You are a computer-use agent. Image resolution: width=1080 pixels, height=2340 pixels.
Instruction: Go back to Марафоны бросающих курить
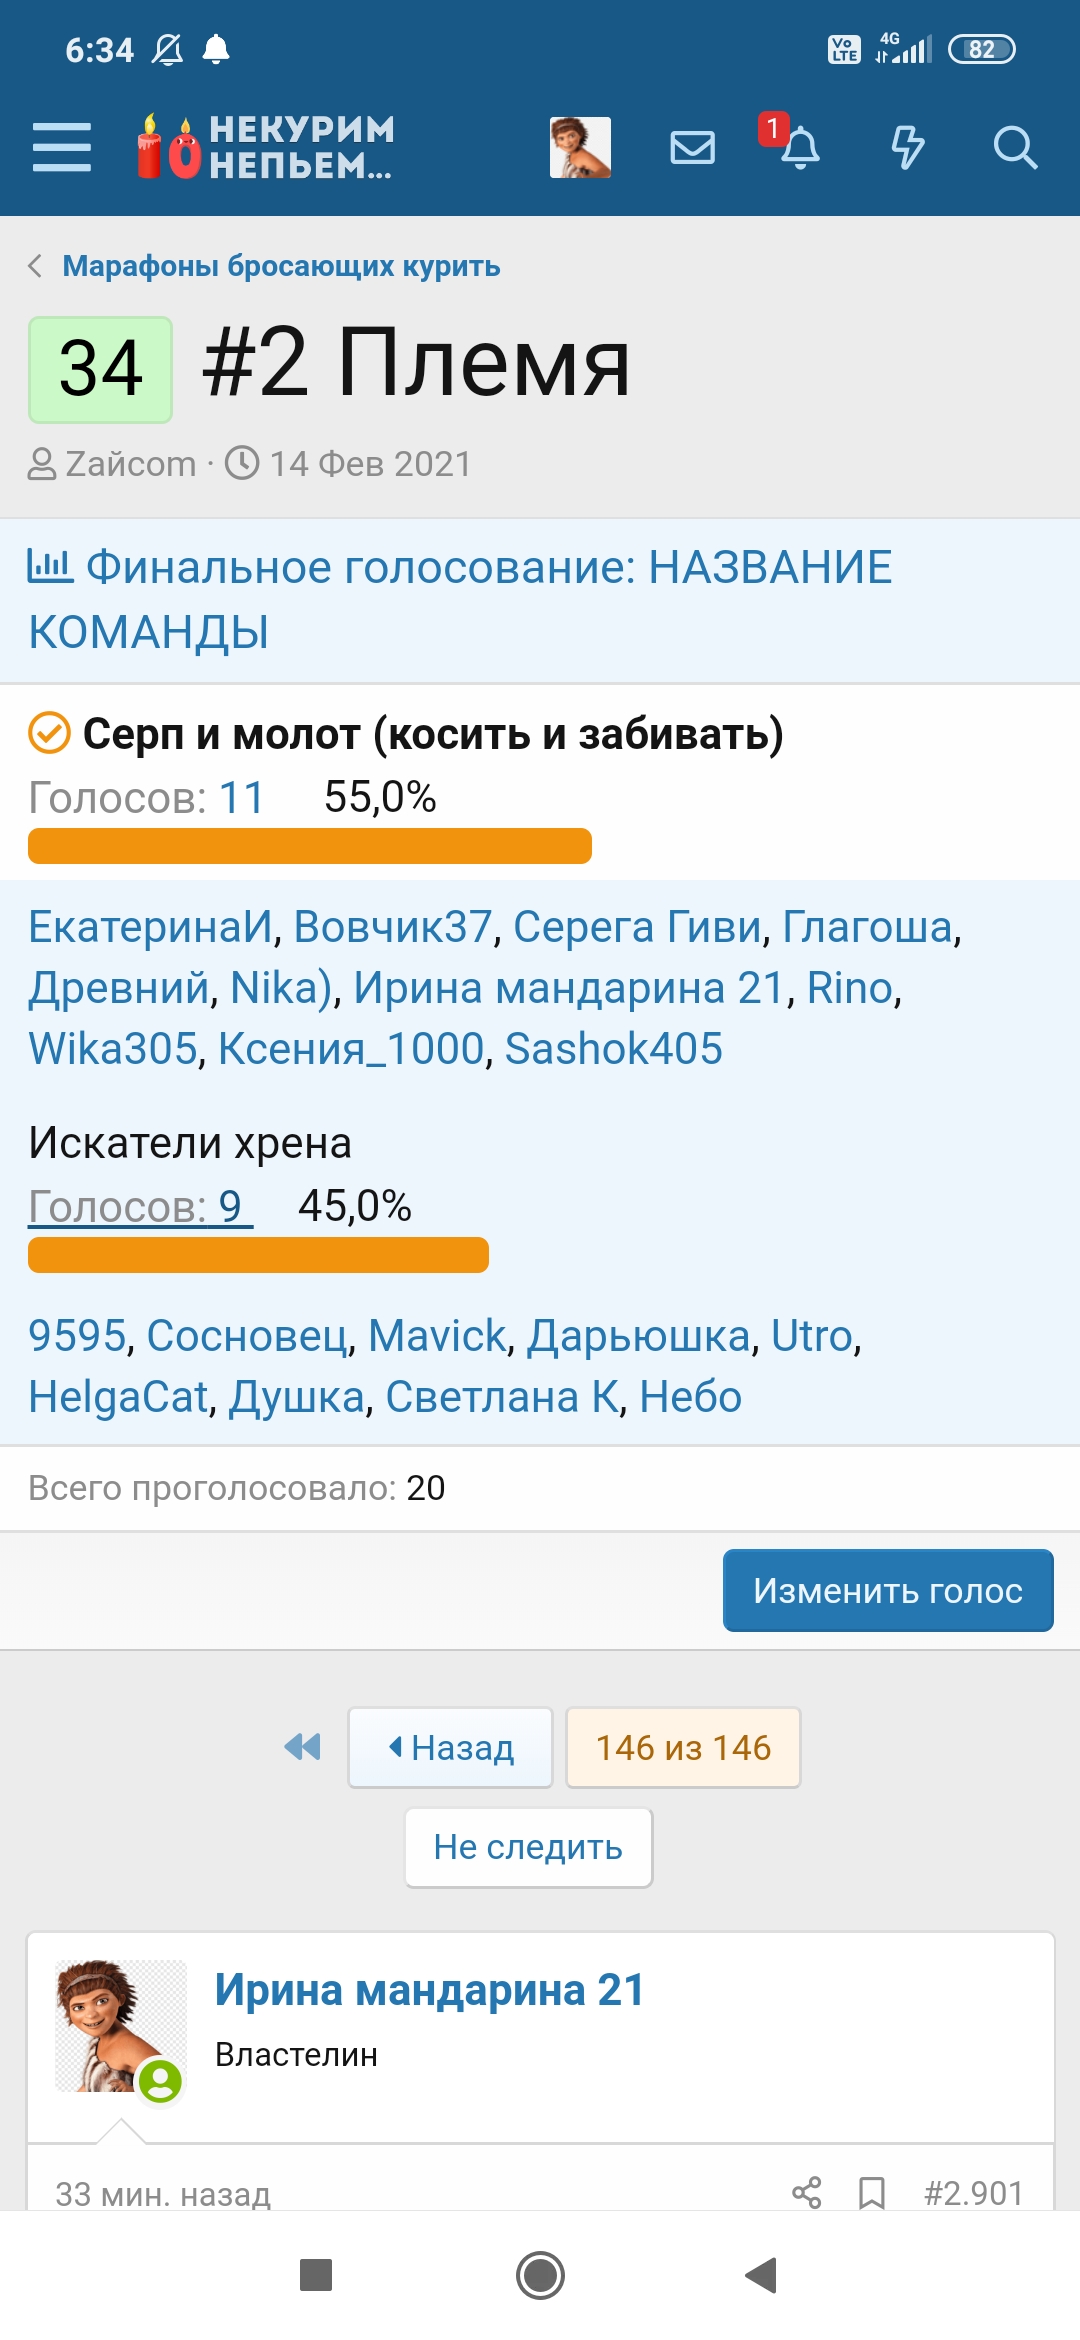pyautogui.click(x=280, y=266)
